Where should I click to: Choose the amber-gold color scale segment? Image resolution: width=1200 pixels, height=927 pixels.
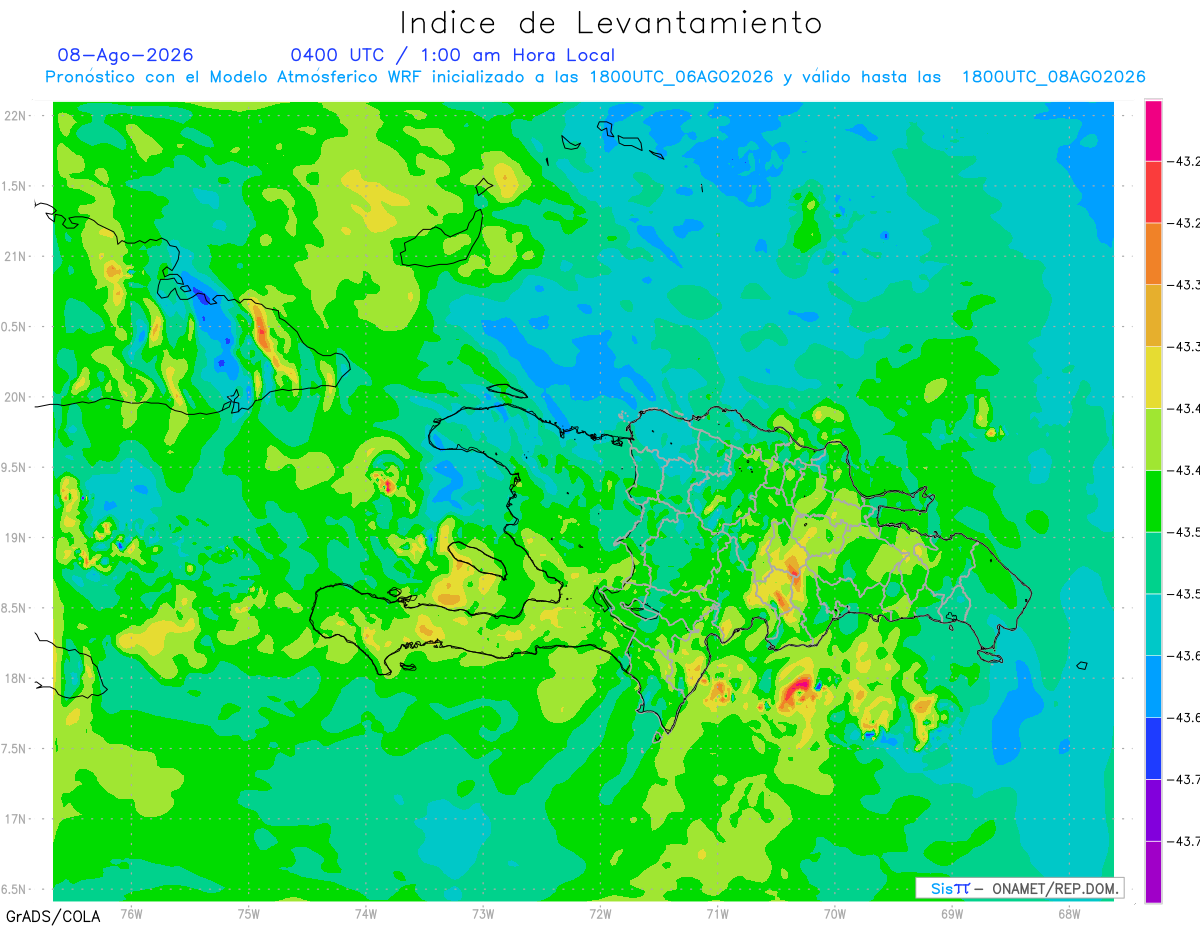[x=1153, y=316]
